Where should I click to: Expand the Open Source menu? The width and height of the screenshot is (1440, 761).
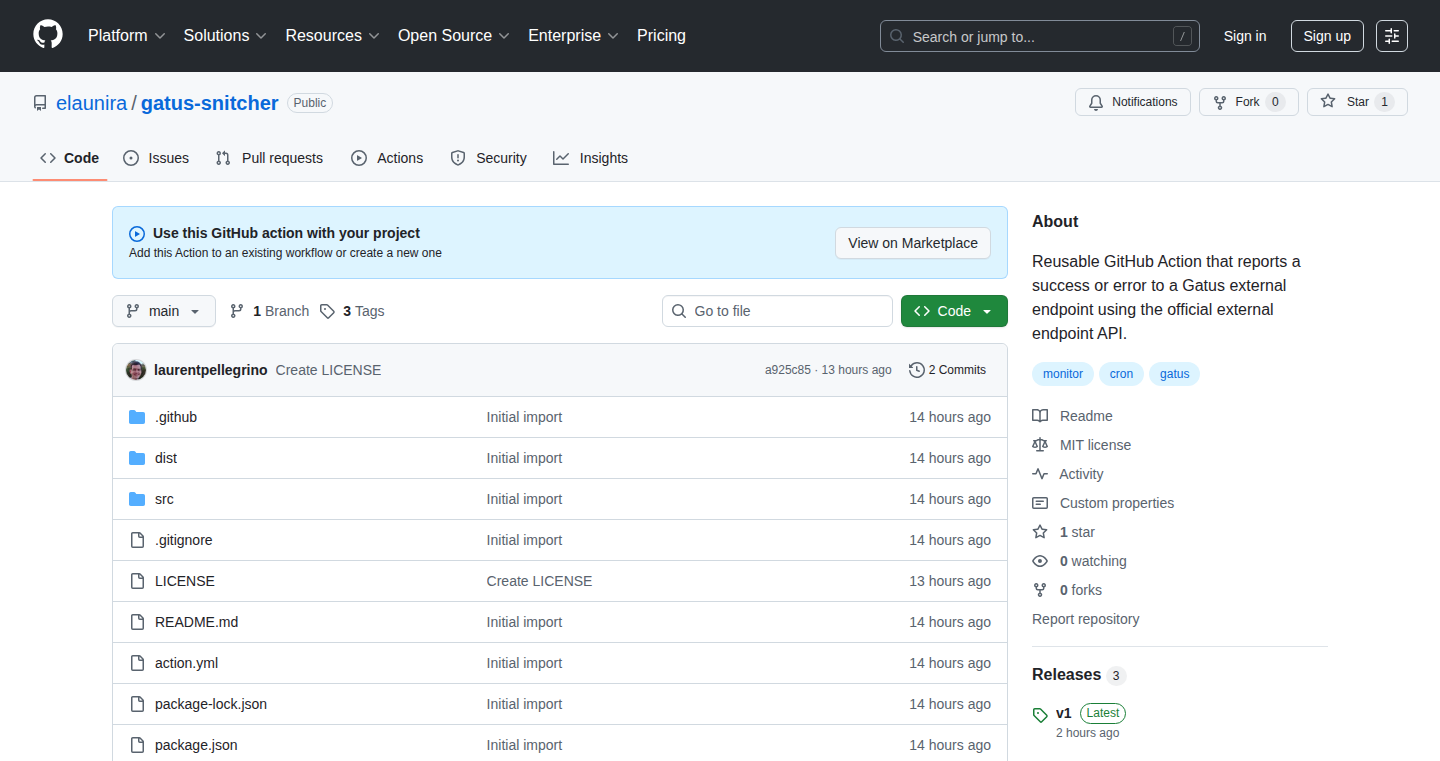coord(454,35)
